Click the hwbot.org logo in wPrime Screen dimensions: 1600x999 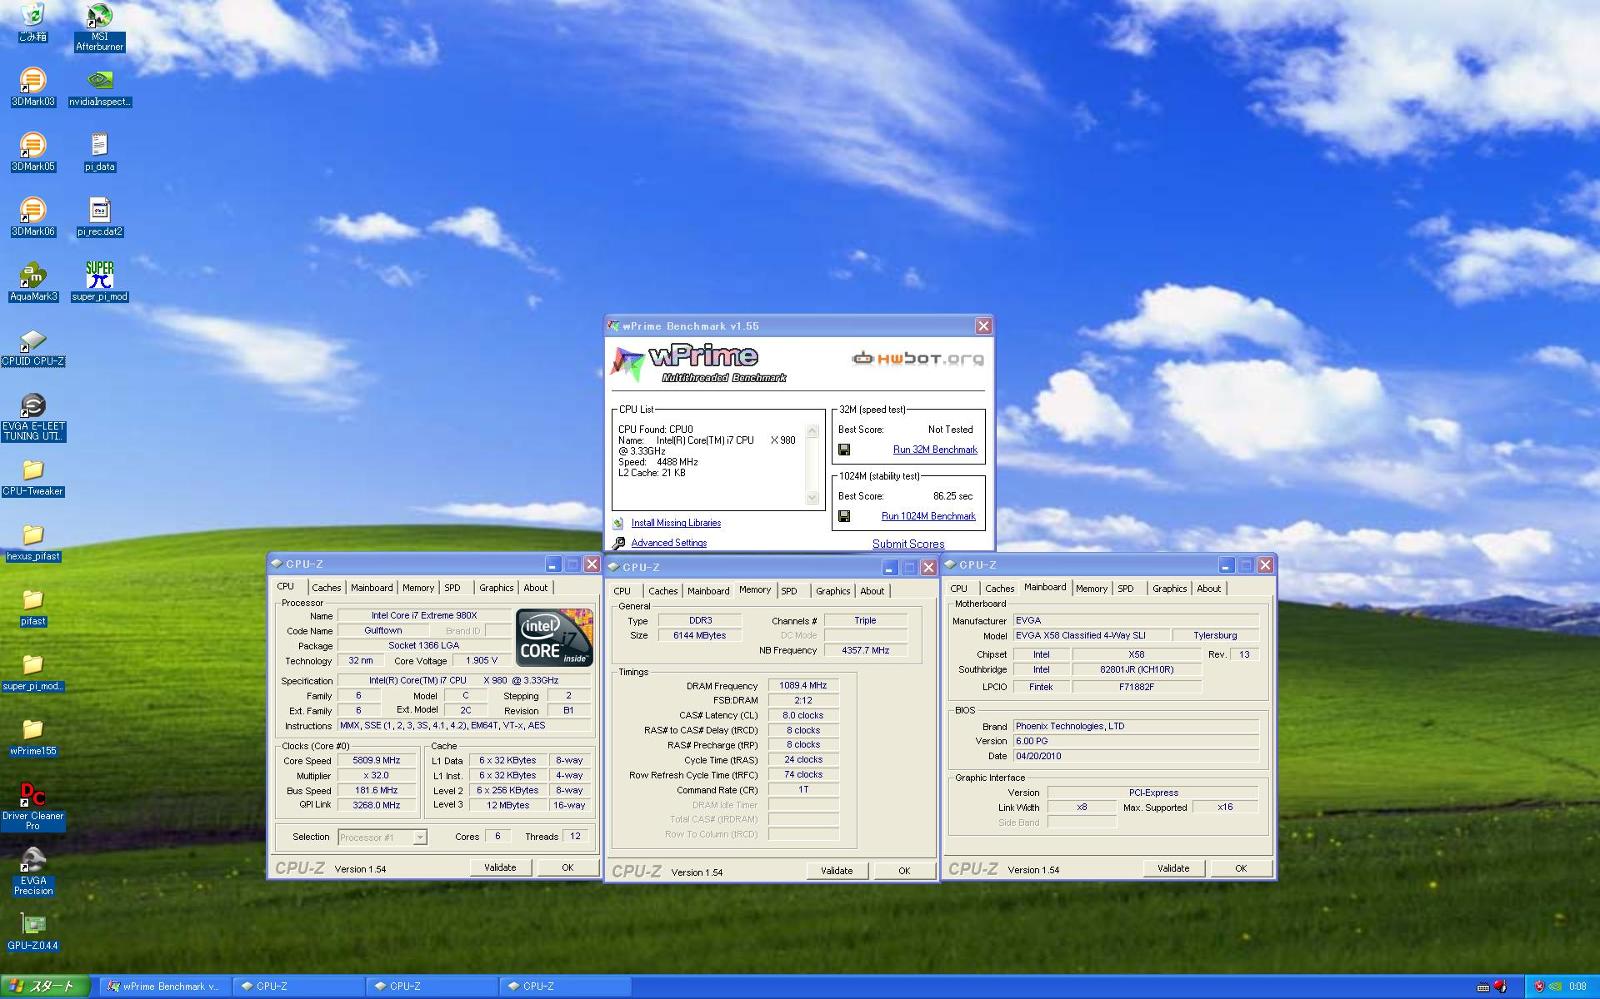(x=917, y=358)
